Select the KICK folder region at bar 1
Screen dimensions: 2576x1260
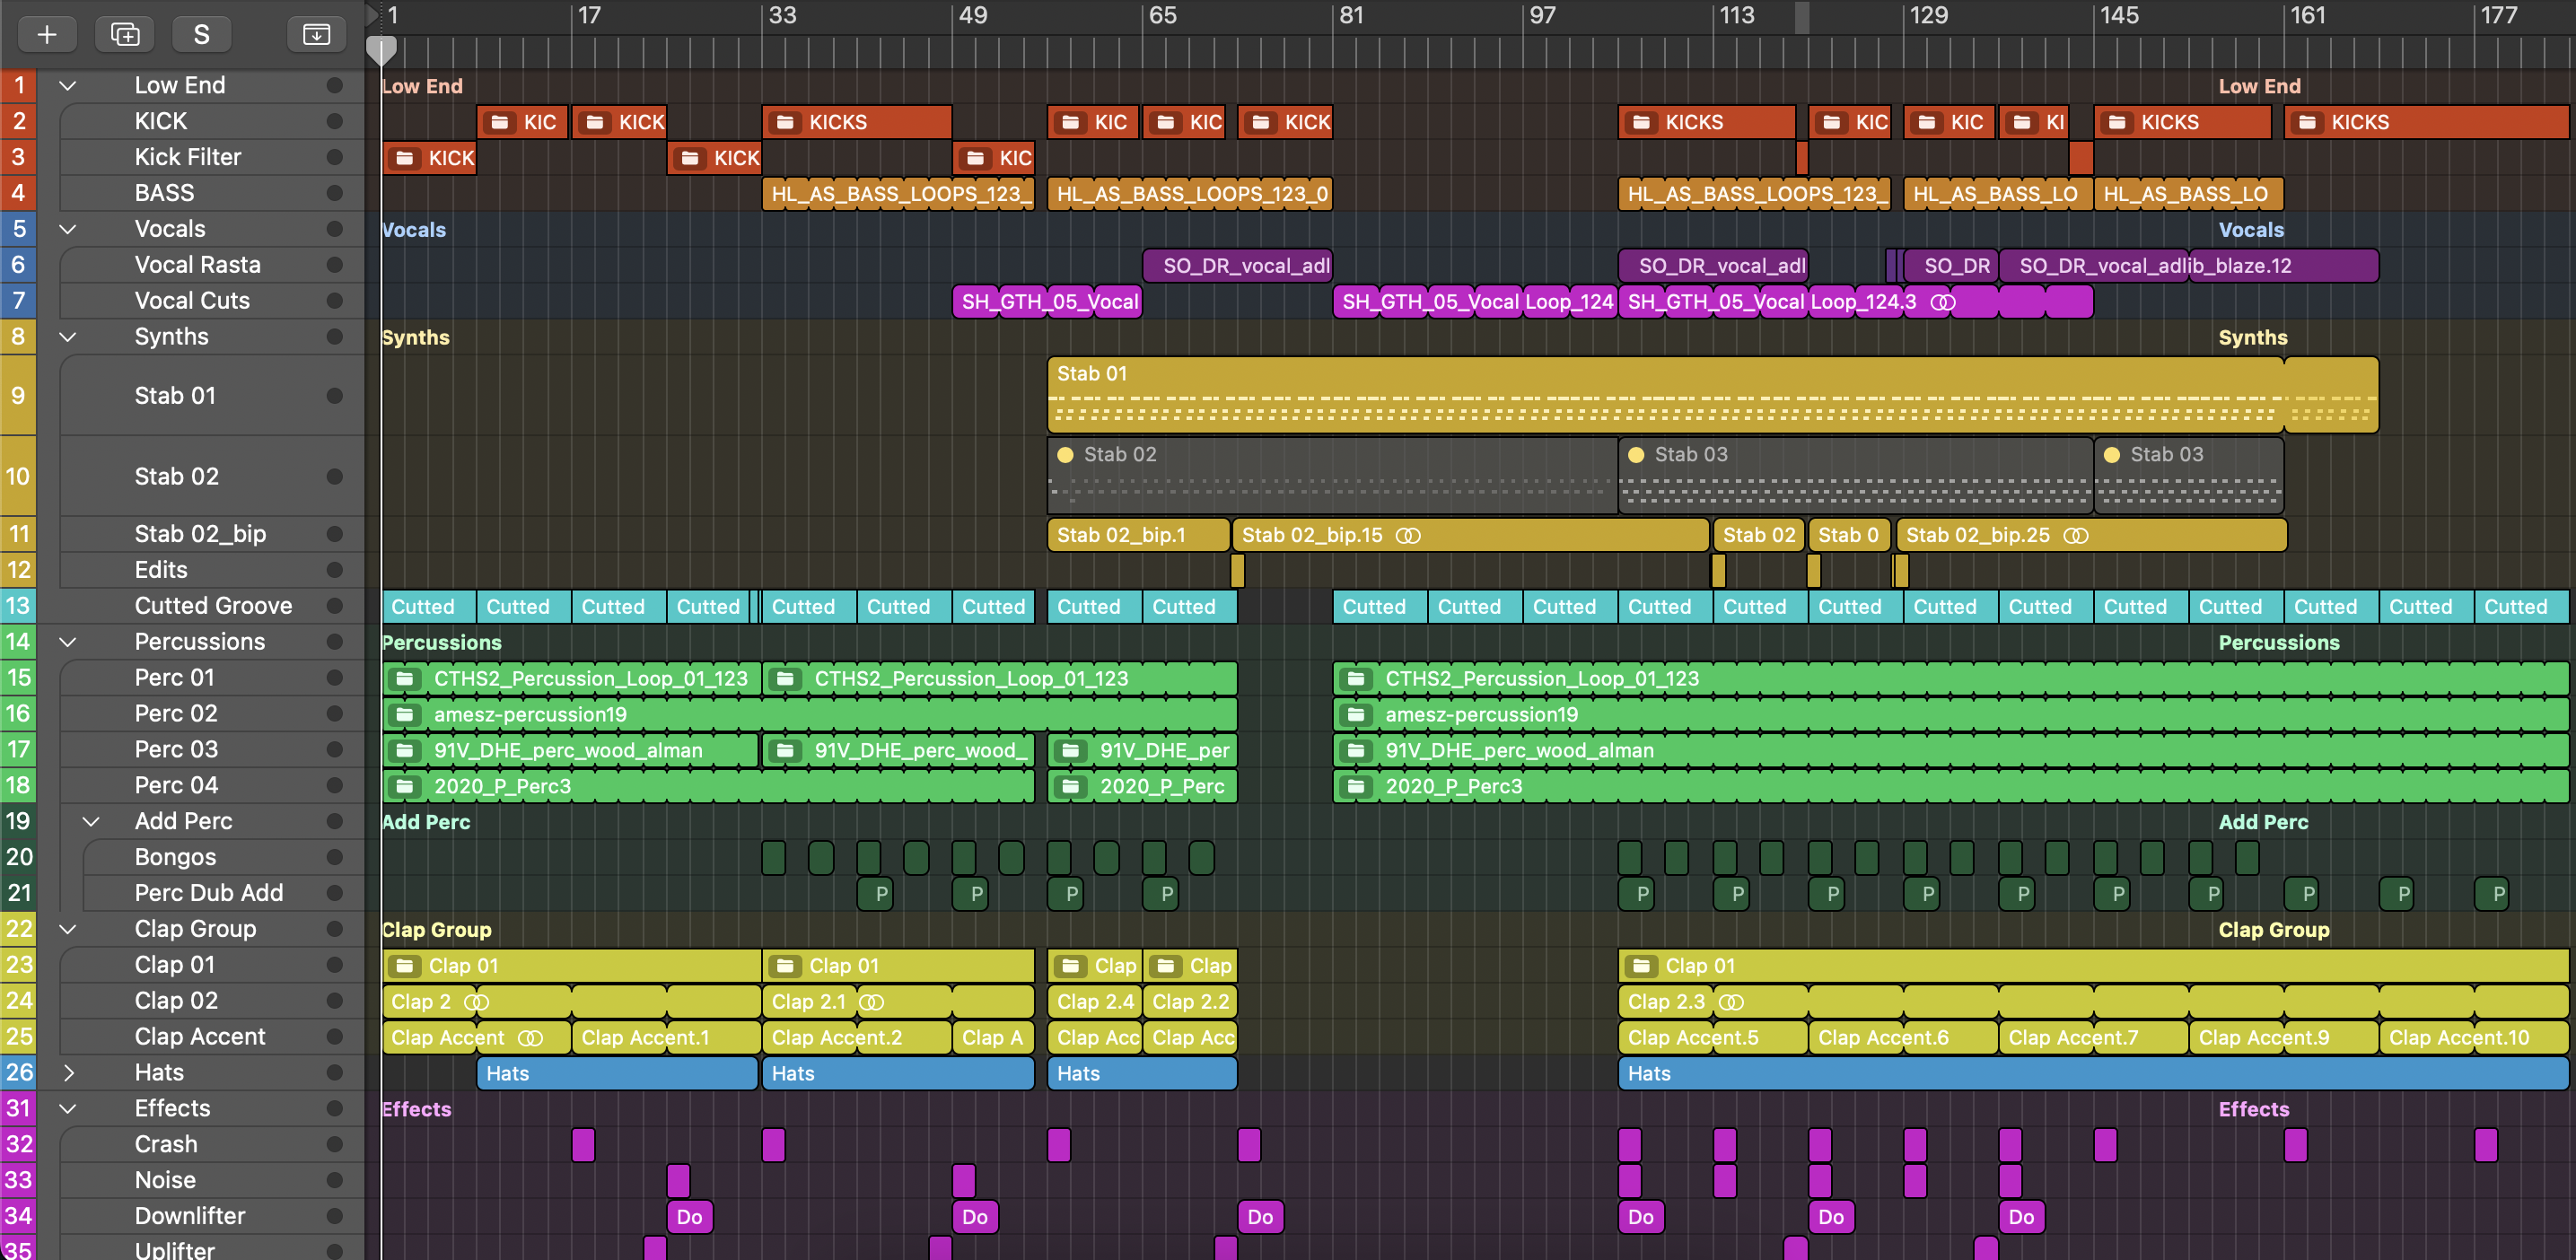pos(429,158)
